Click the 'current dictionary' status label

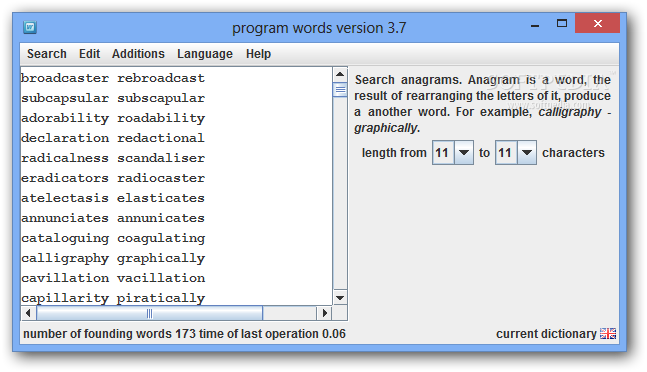pos(546,334)
